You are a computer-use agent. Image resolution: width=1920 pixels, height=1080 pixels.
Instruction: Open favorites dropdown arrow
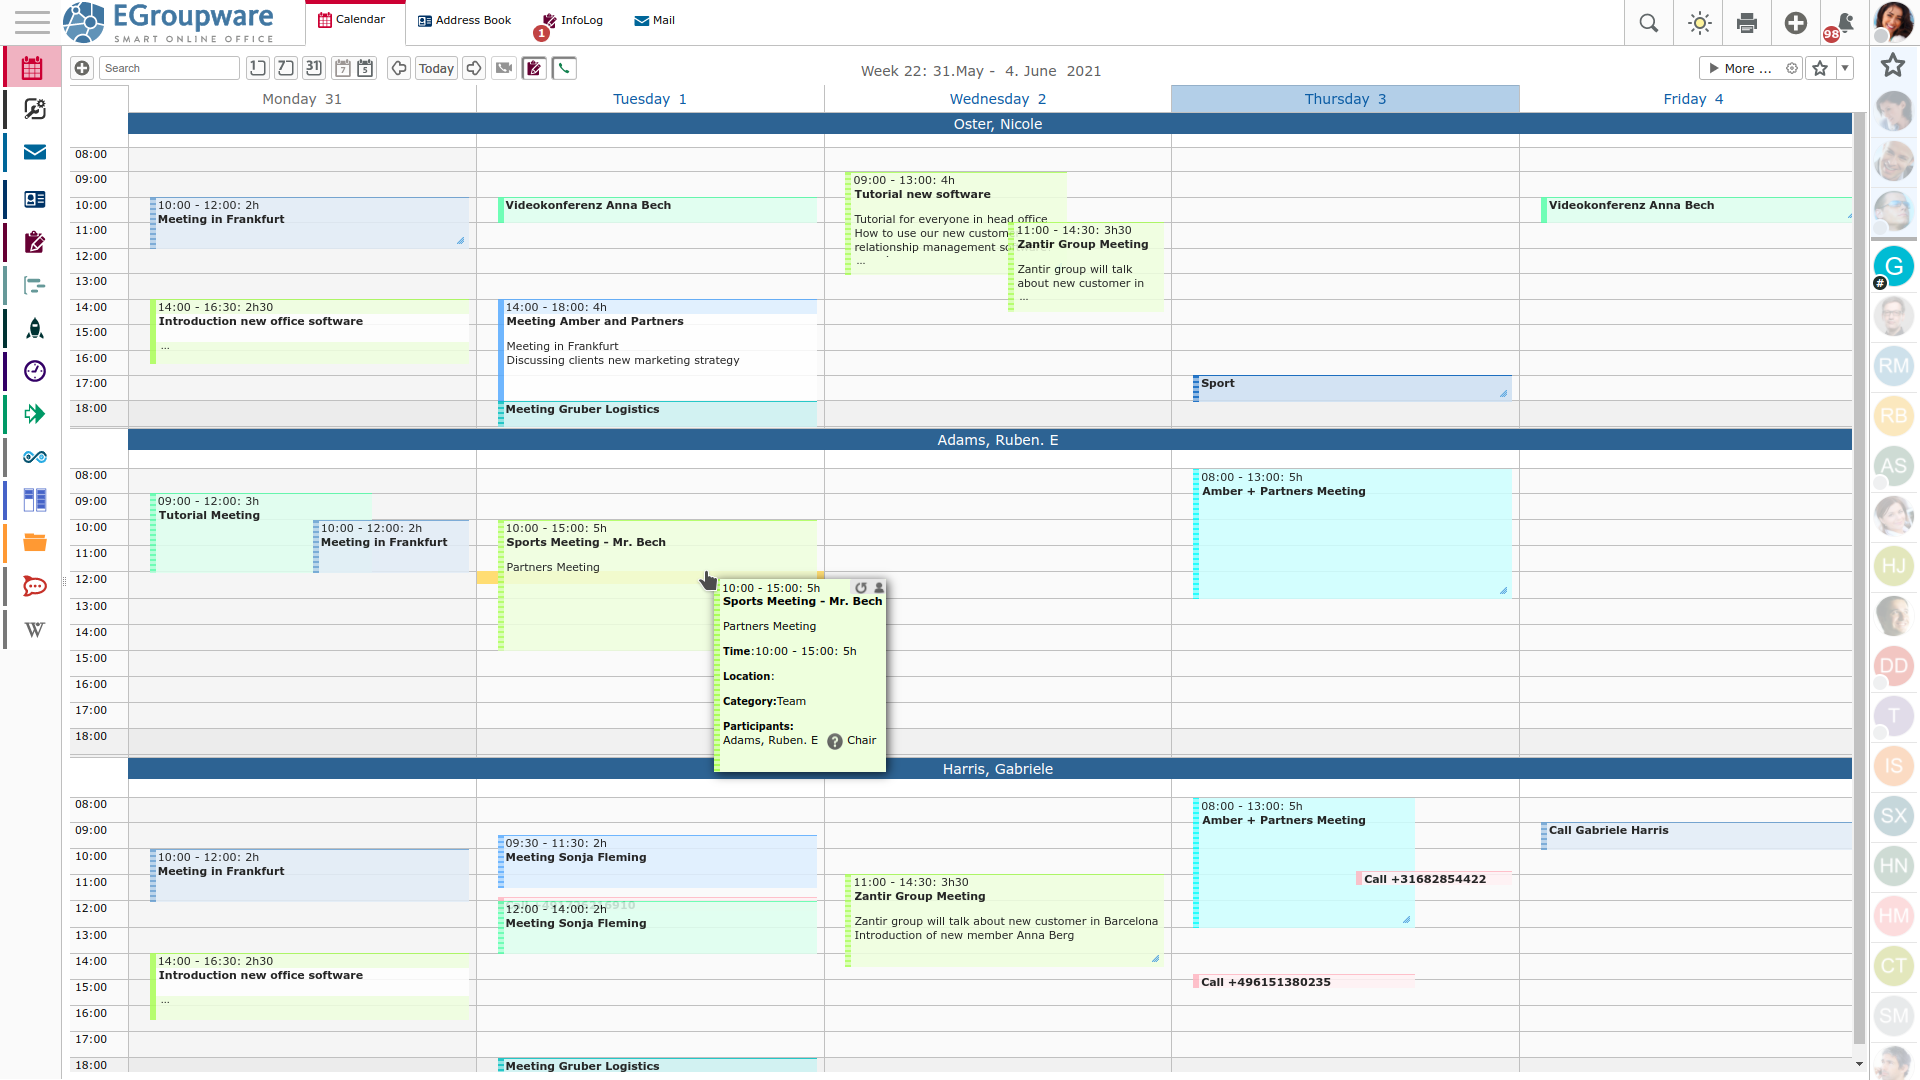click(x=1845, y=68)
